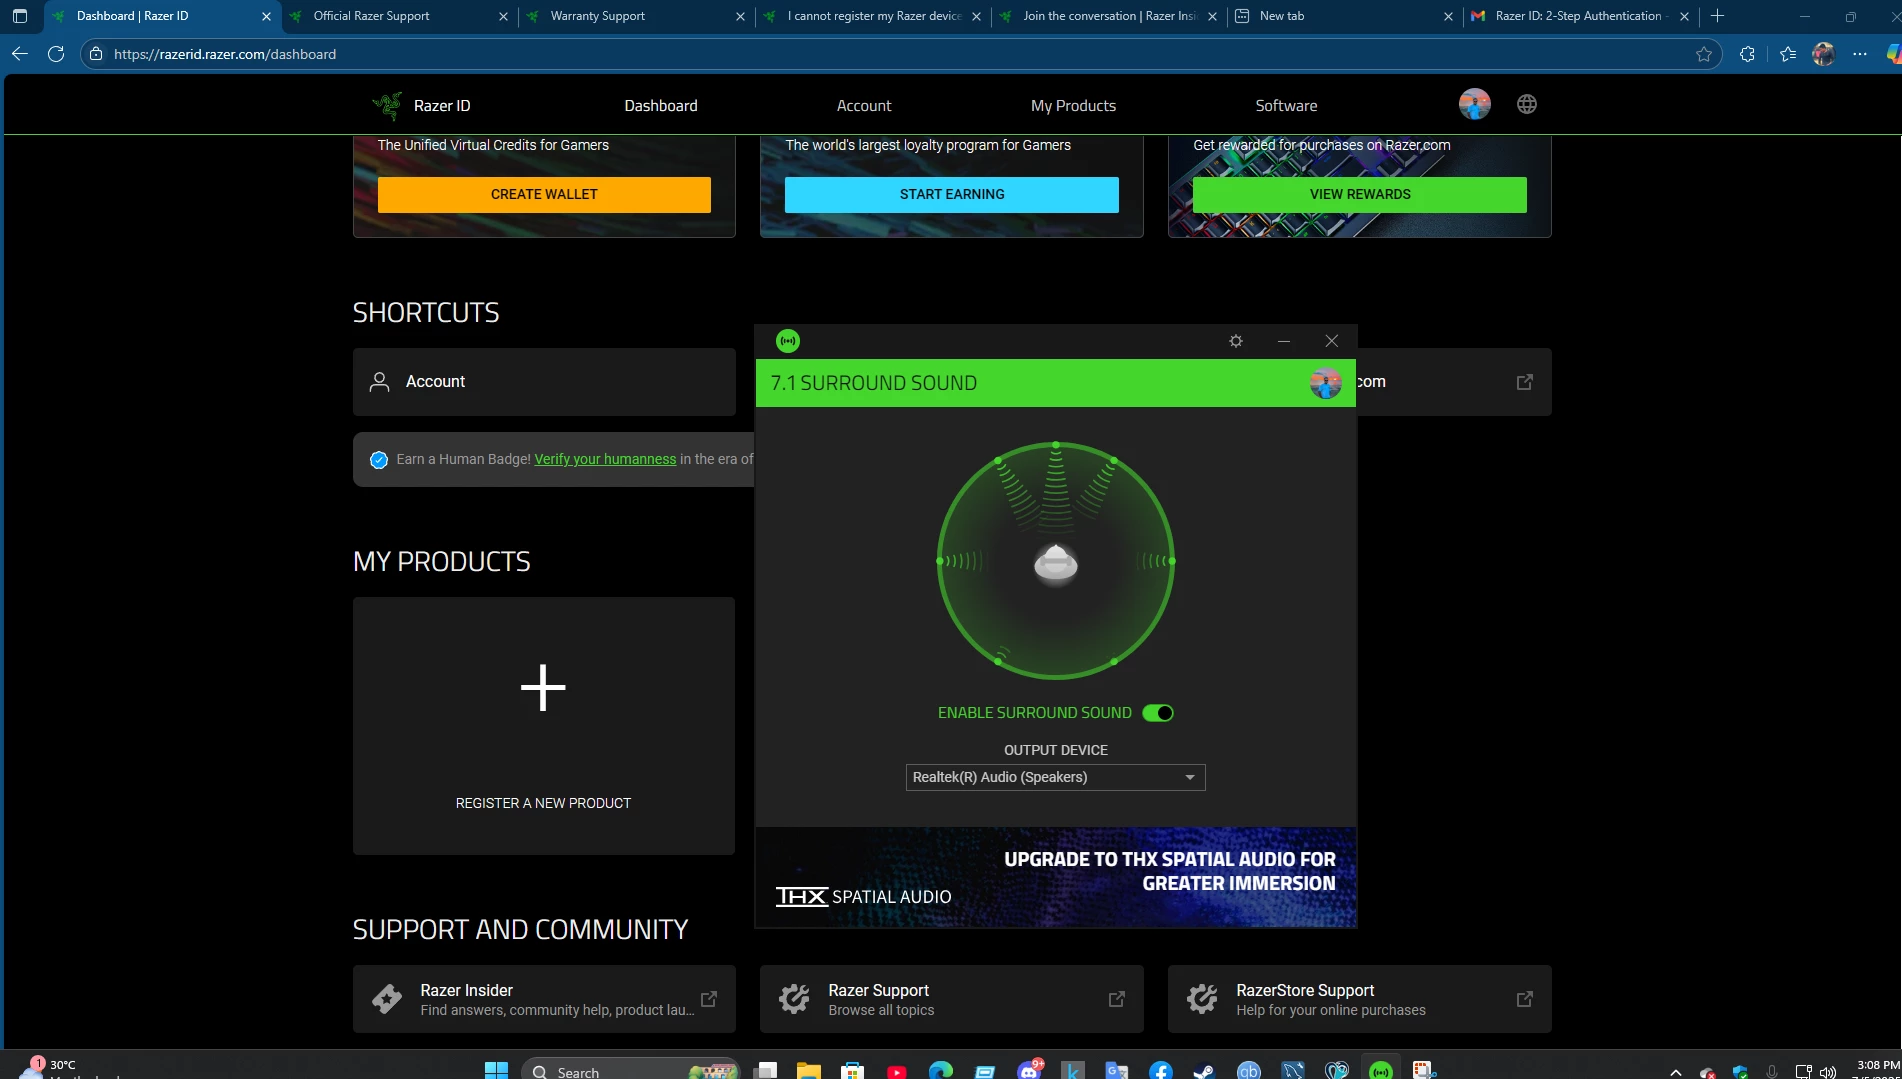Open the user avatar in Surround Sound header

tap(1325, 383)
